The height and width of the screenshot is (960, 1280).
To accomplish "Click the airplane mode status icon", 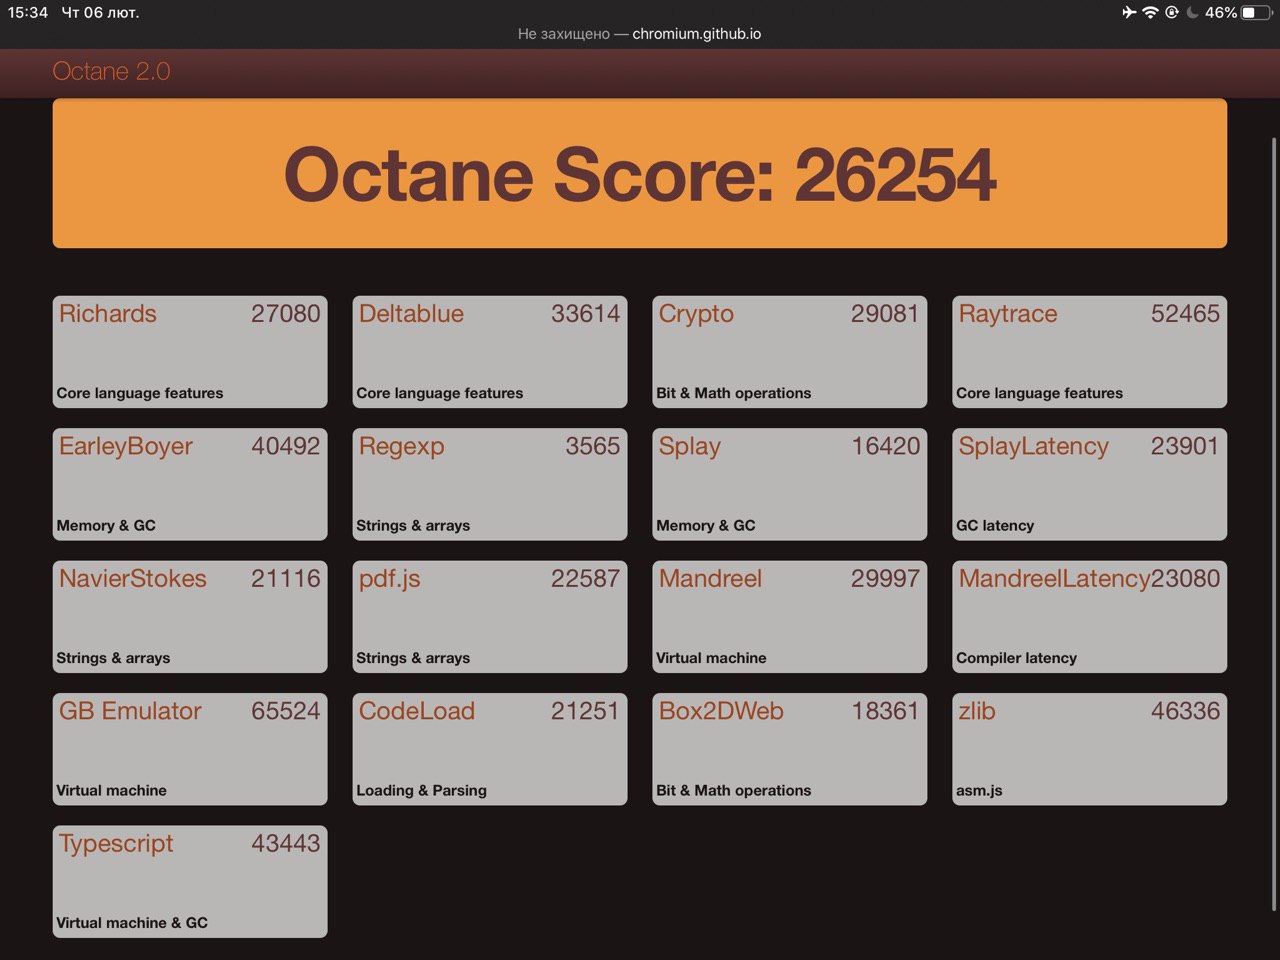I will (1129, 13).
